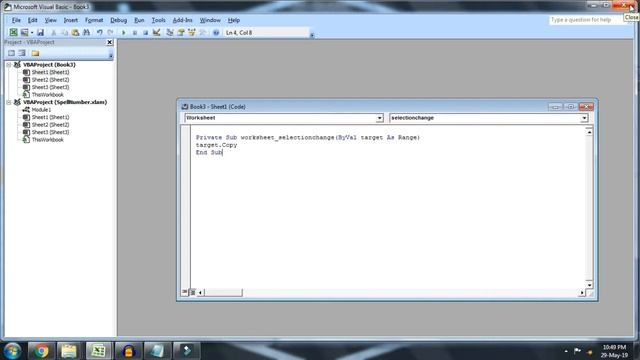
Task: Open the View menu
Action: (x=51, y=20)
